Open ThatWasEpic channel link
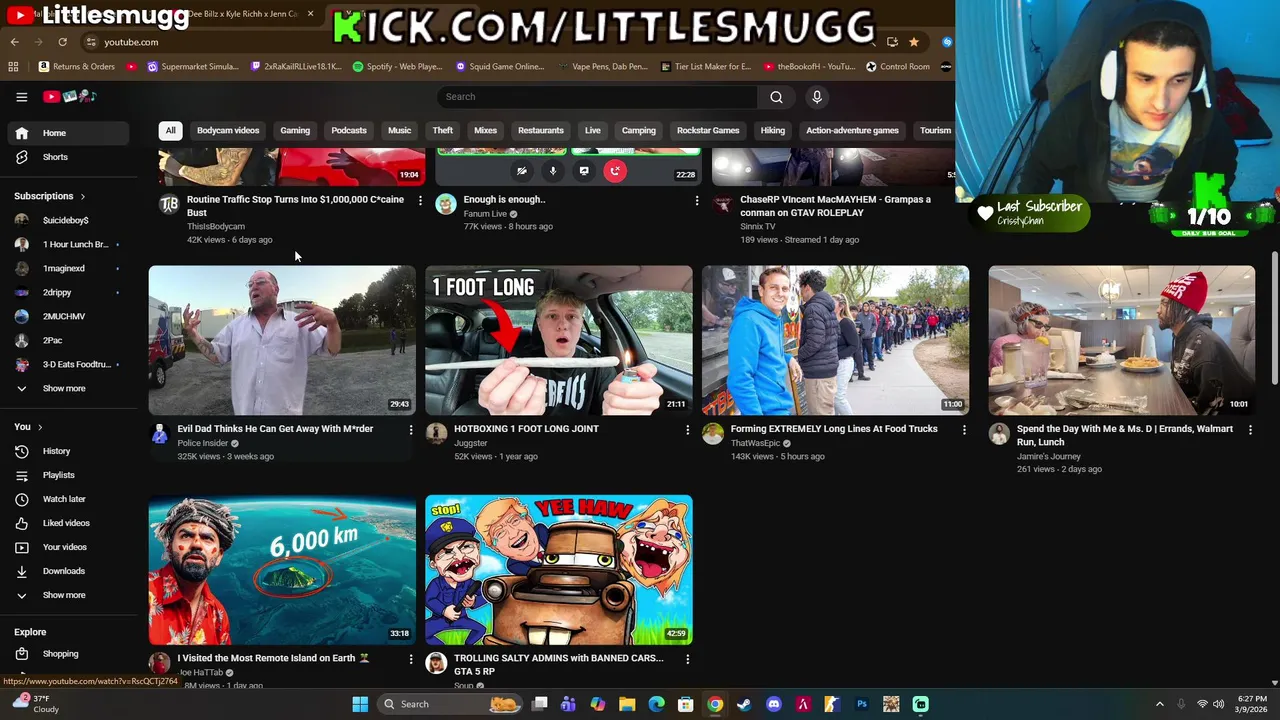The image size is (1280, 720). pos(755,443)
